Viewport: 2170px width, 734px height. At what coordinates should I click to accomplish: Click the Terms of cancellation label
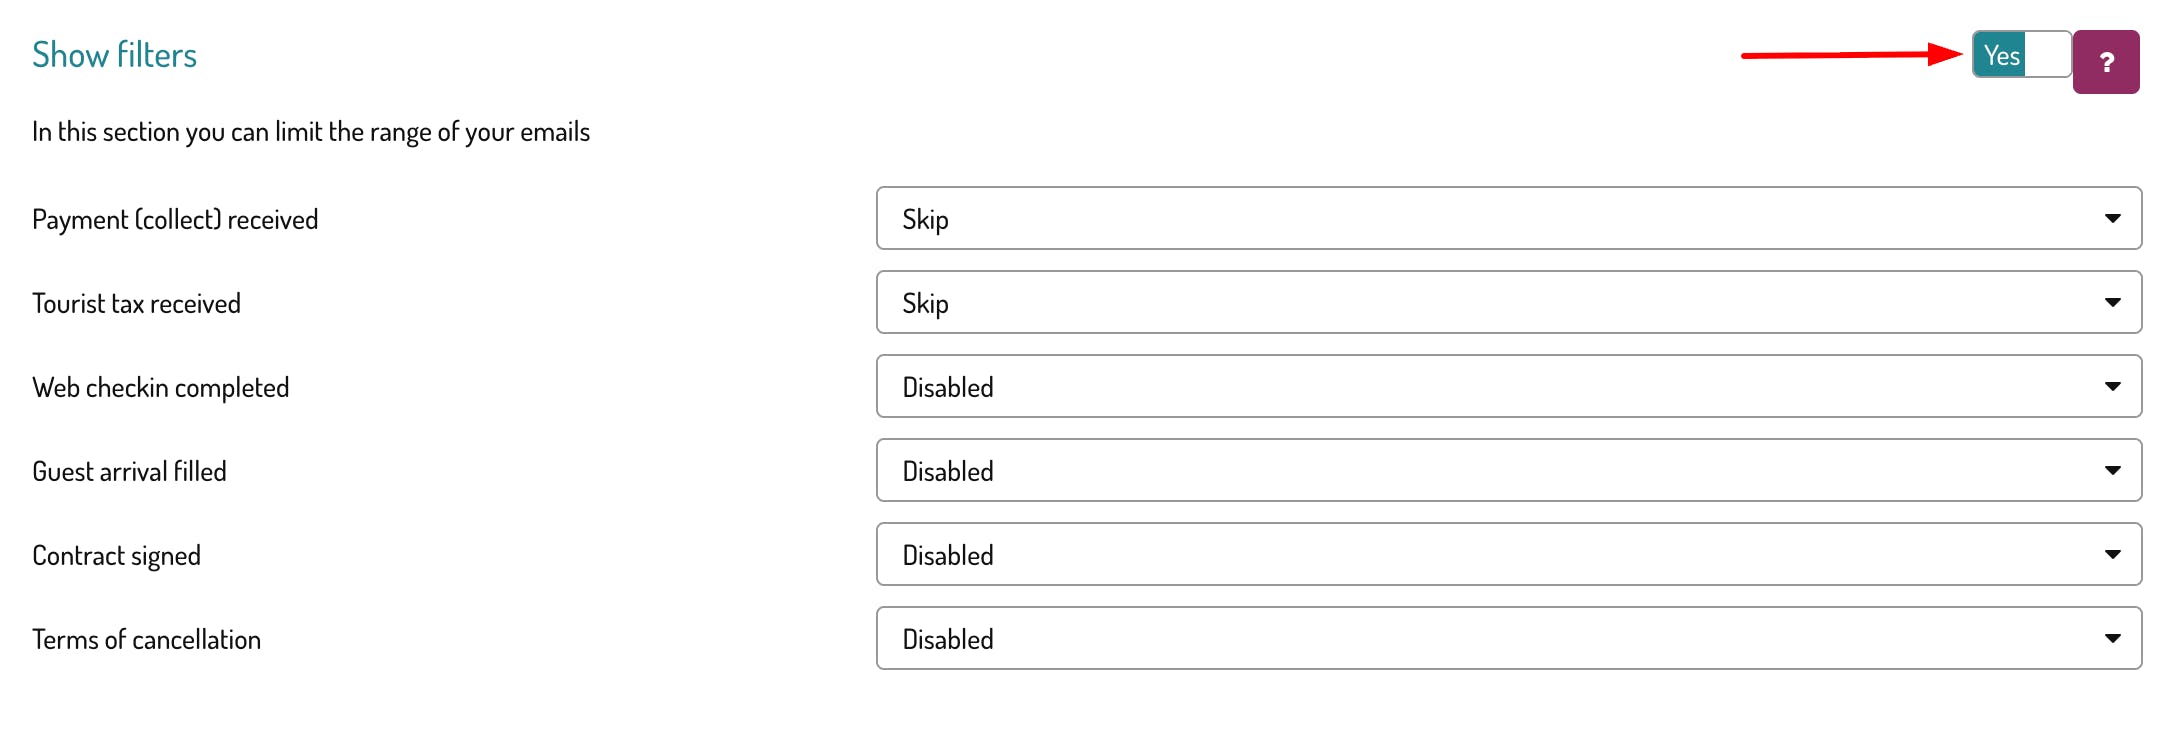pos(146,640)
